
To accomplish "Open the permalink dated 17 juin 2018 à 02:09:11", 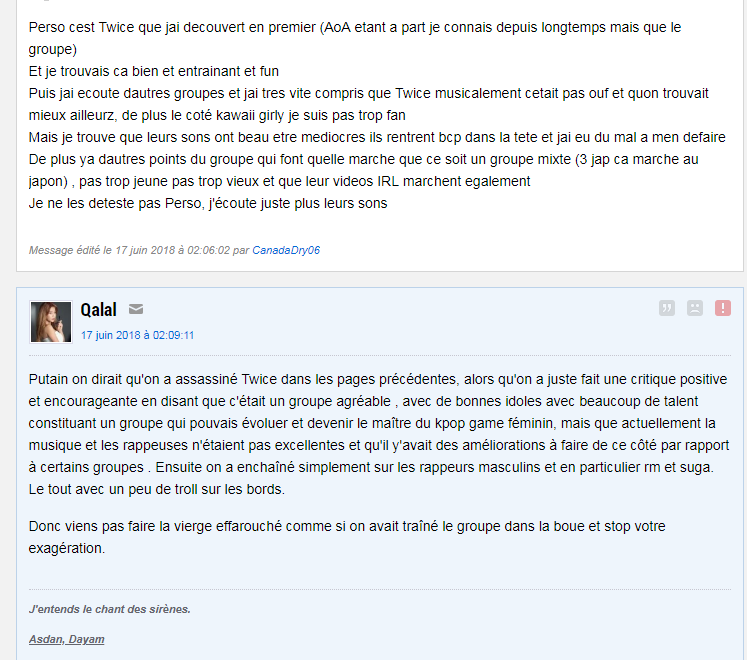I will coord(137,335).
